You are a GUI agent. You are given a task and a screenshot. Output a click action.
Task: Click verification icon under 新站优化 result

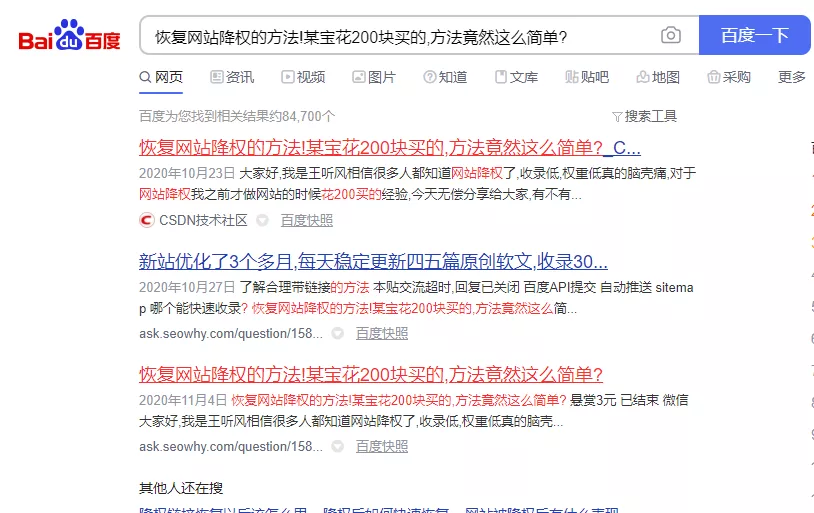tap(338, 333)
